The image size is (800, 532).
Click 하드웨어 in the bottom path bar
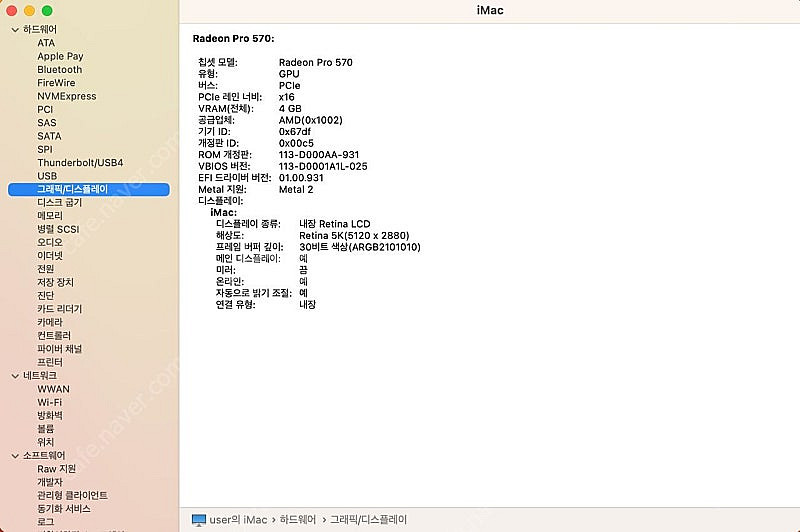[x=297, y=519]
